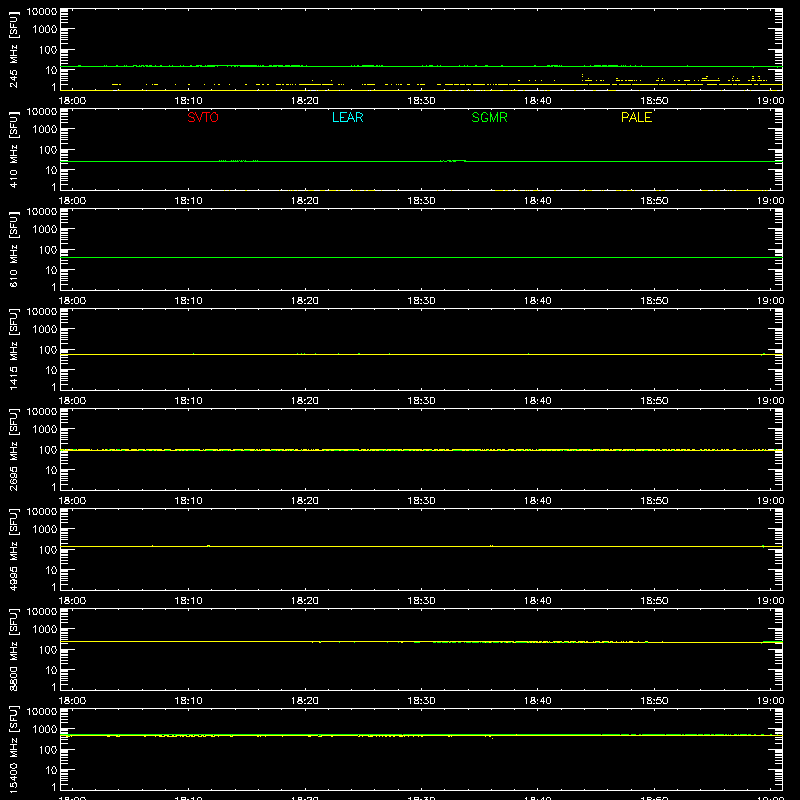Click the 1000 y-tick of 4995 MHz panel
Screen dimensions: 800x800
[45, 529]
